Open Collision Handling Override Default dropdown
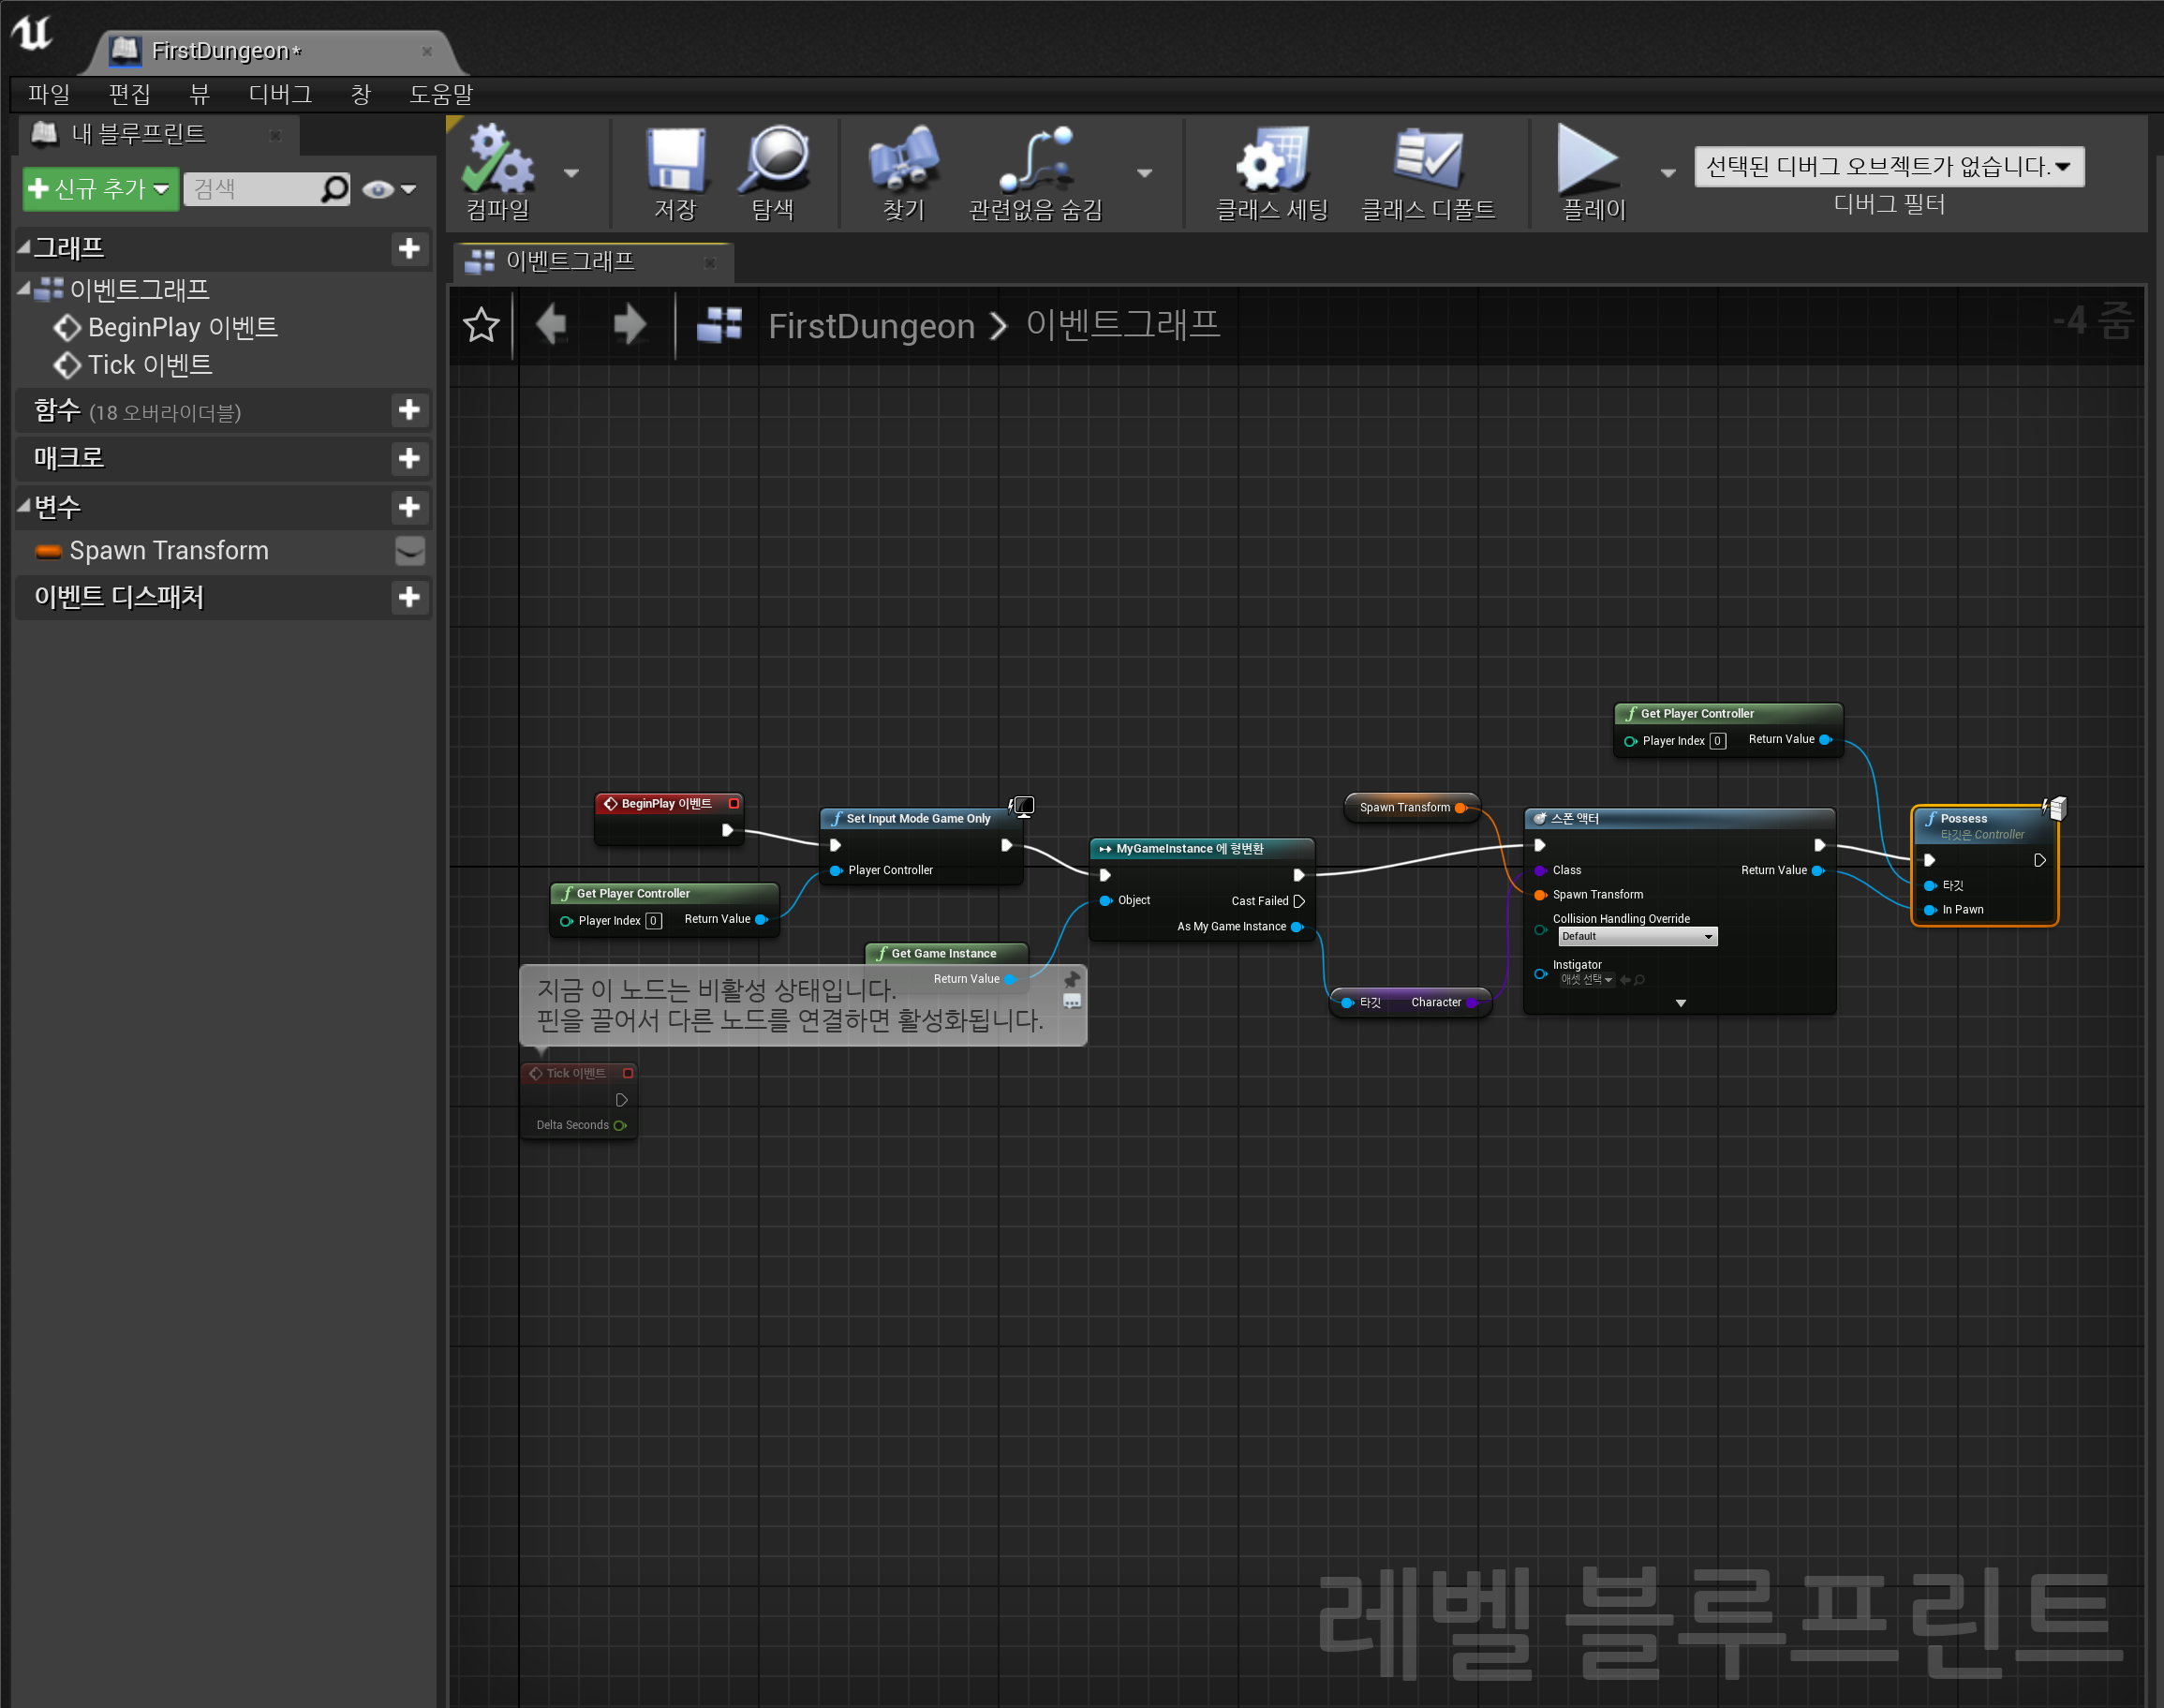The height and width of the screenshot is (1708, 2164). coord(1637,936)
